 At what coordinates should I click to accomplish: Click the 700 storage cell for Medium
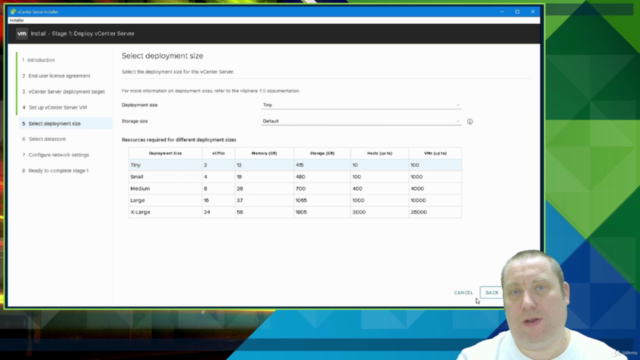(322, 189)
